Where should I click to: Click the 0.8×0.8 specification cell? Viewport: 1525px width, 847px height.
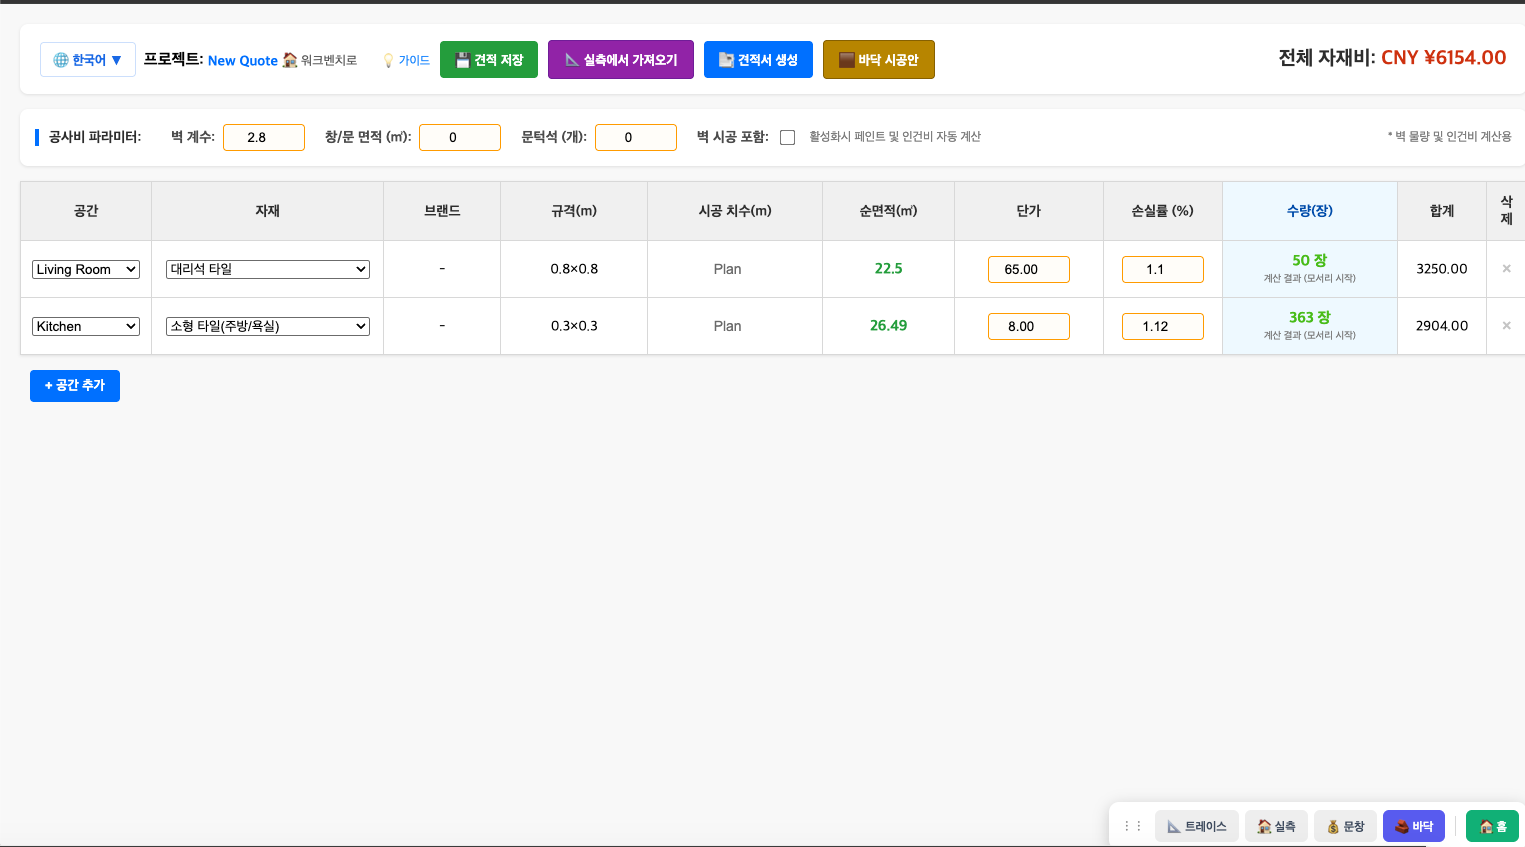point(574,269)
